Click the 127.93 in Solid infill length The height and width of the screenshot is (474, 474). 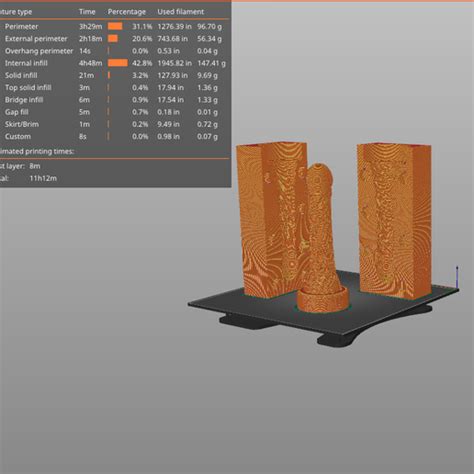pos(172,75)
